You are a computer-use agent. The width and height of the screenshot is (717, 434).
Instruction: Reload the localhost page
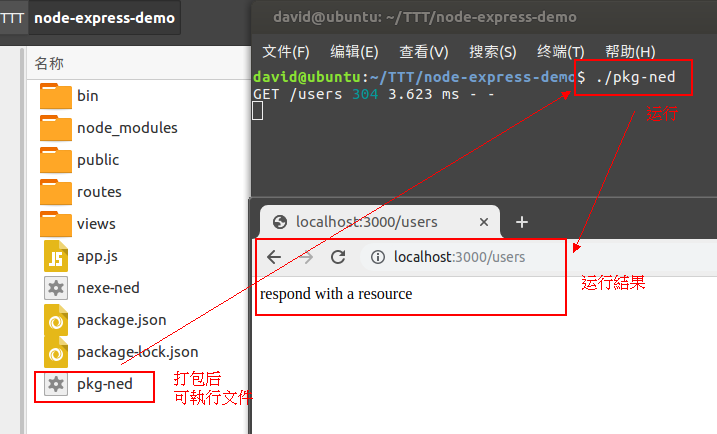coord(338,257)
